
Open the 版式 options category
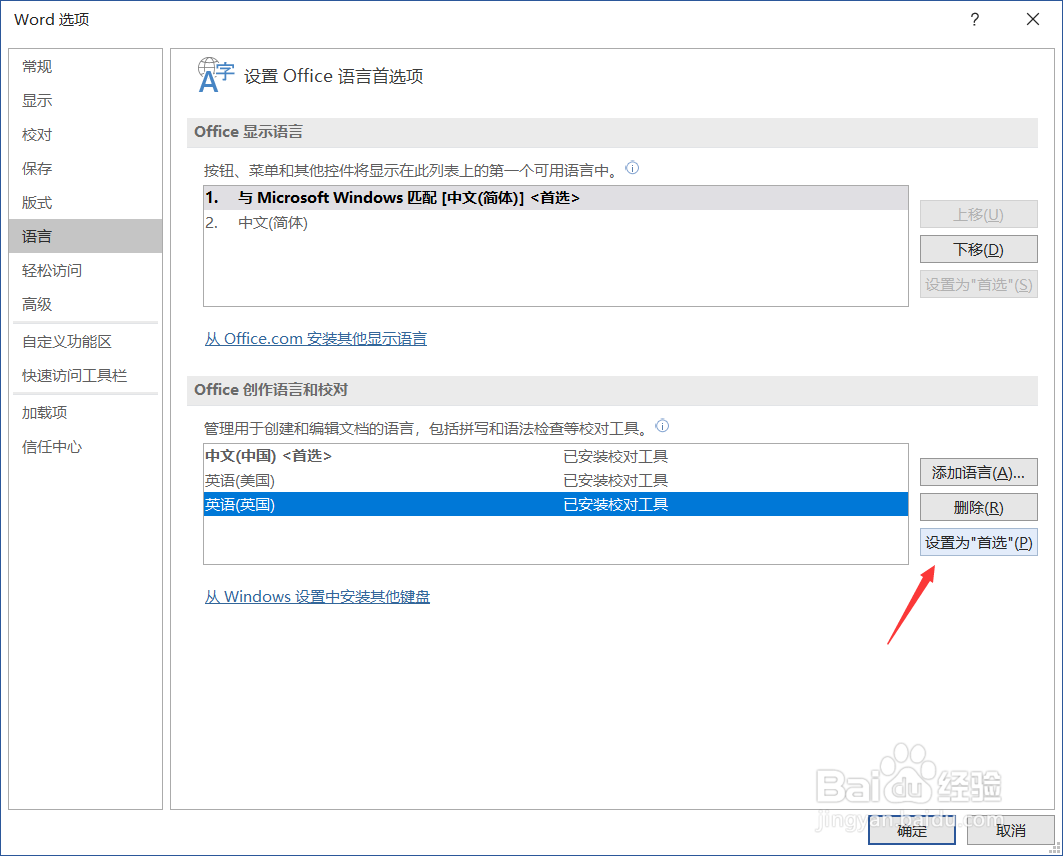[85, 202]
